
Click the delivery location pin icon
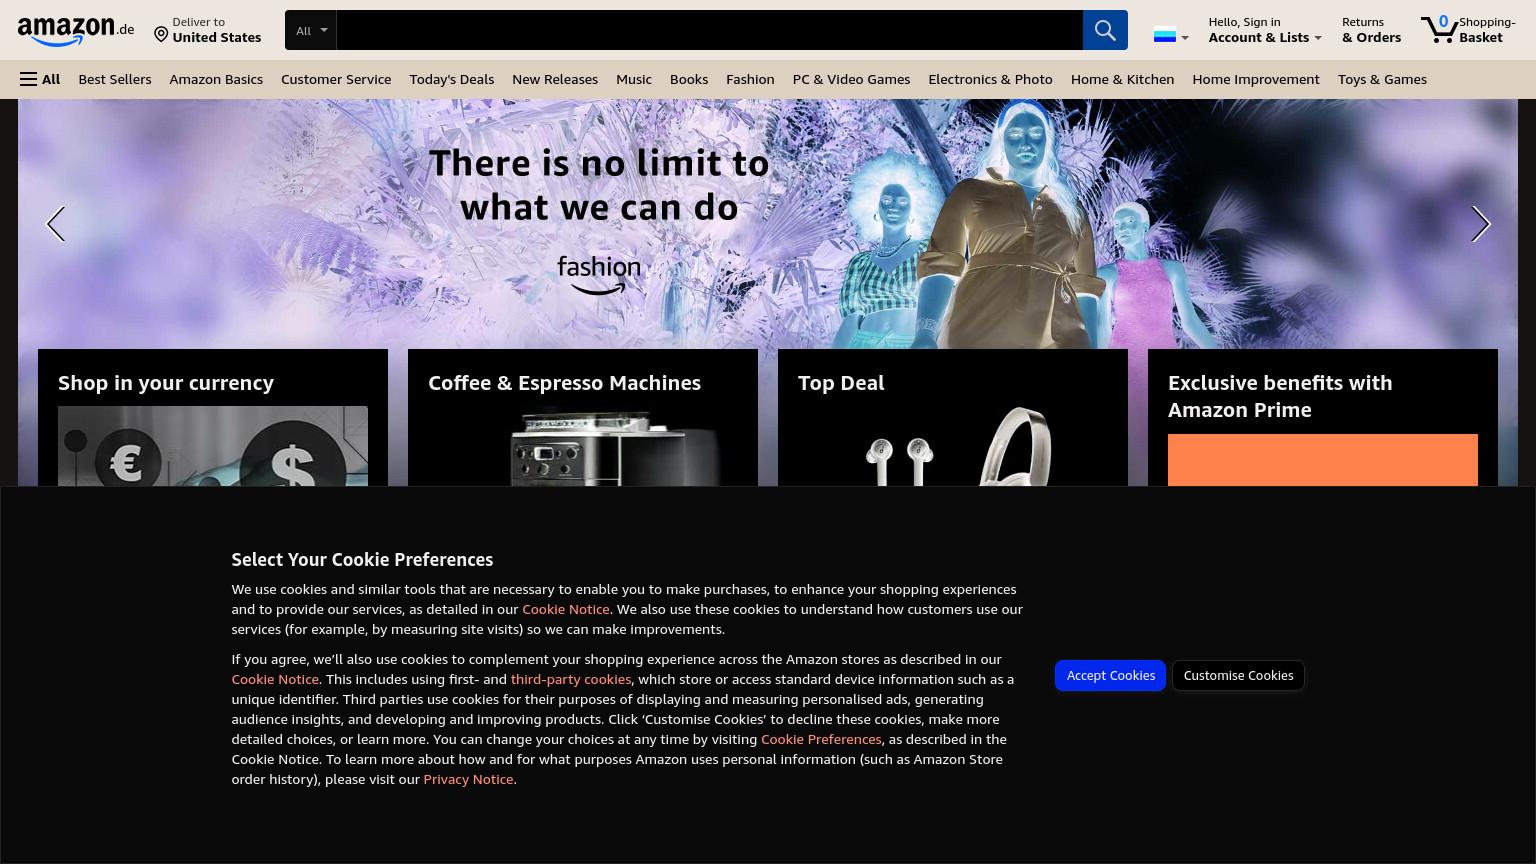pyautogui.click(x=161, y=35)
